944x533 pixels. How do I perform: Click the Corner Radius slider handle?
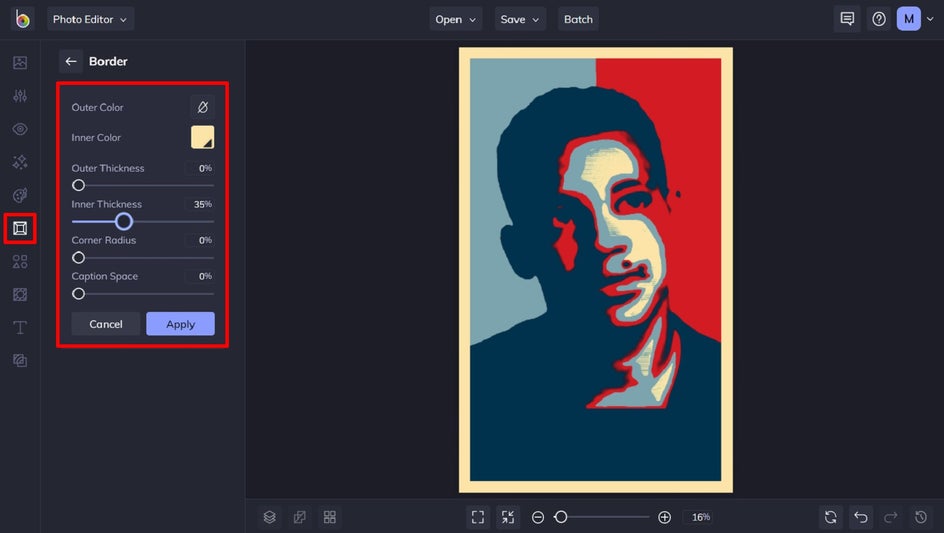click(x=78, y=258)
